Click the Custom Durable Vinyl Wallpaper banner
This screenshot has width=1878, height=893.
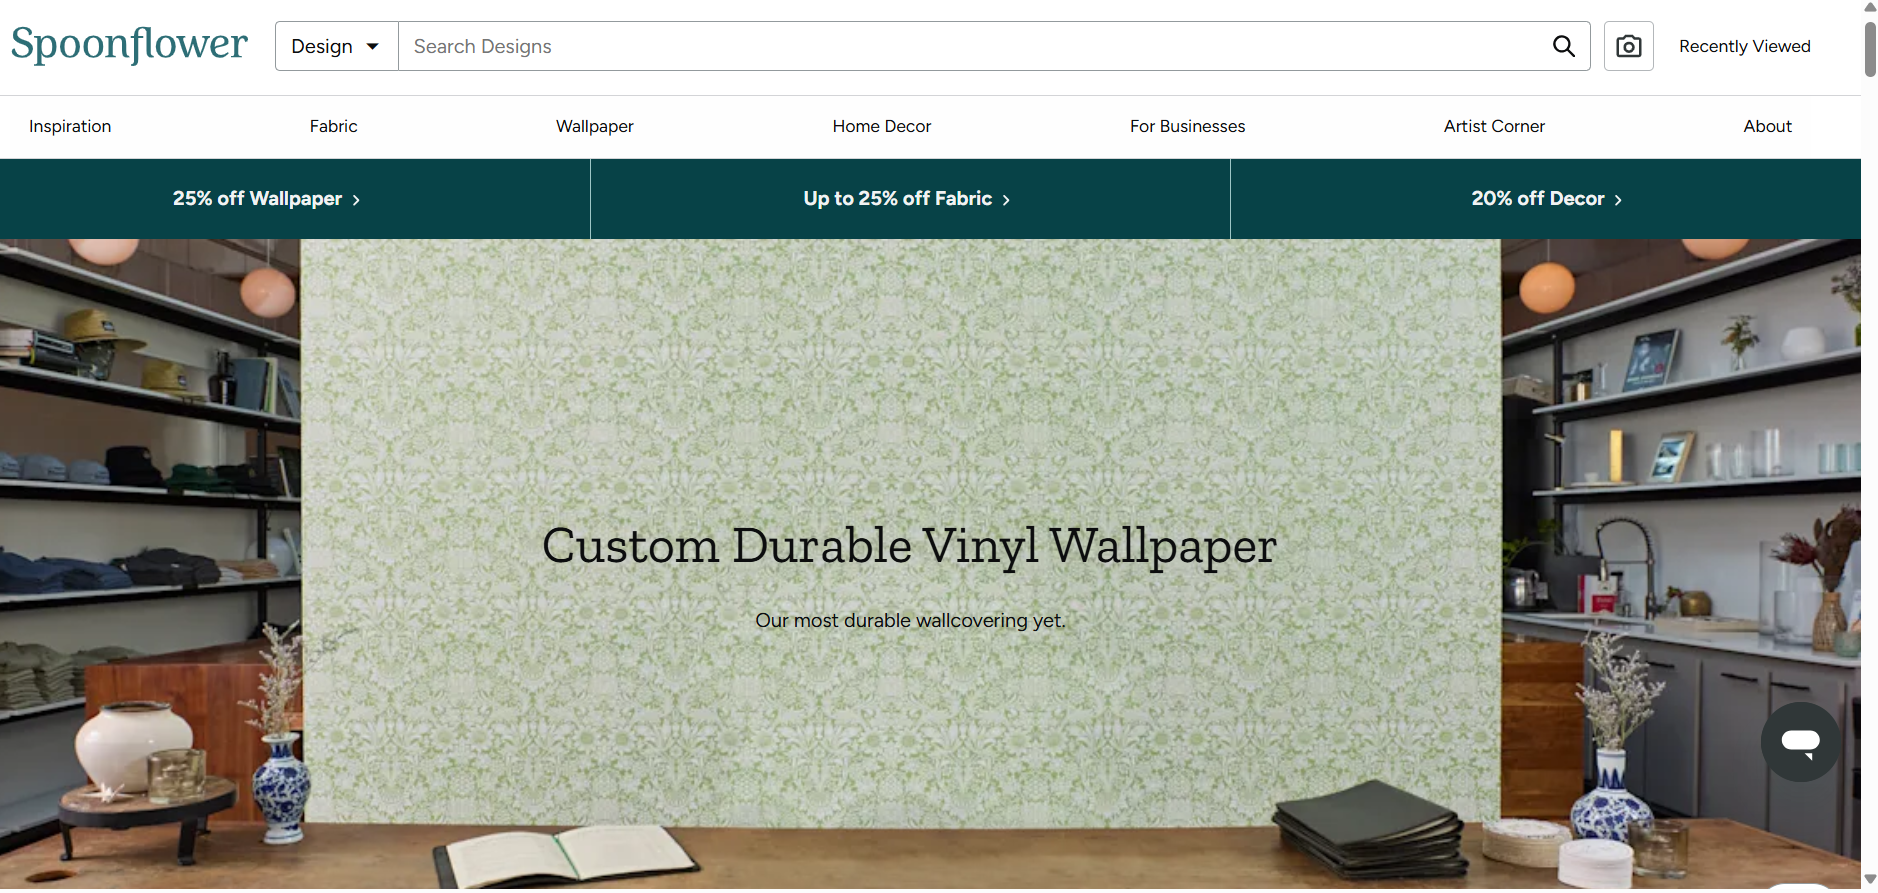pyautogui.click(x=910, y=546)
